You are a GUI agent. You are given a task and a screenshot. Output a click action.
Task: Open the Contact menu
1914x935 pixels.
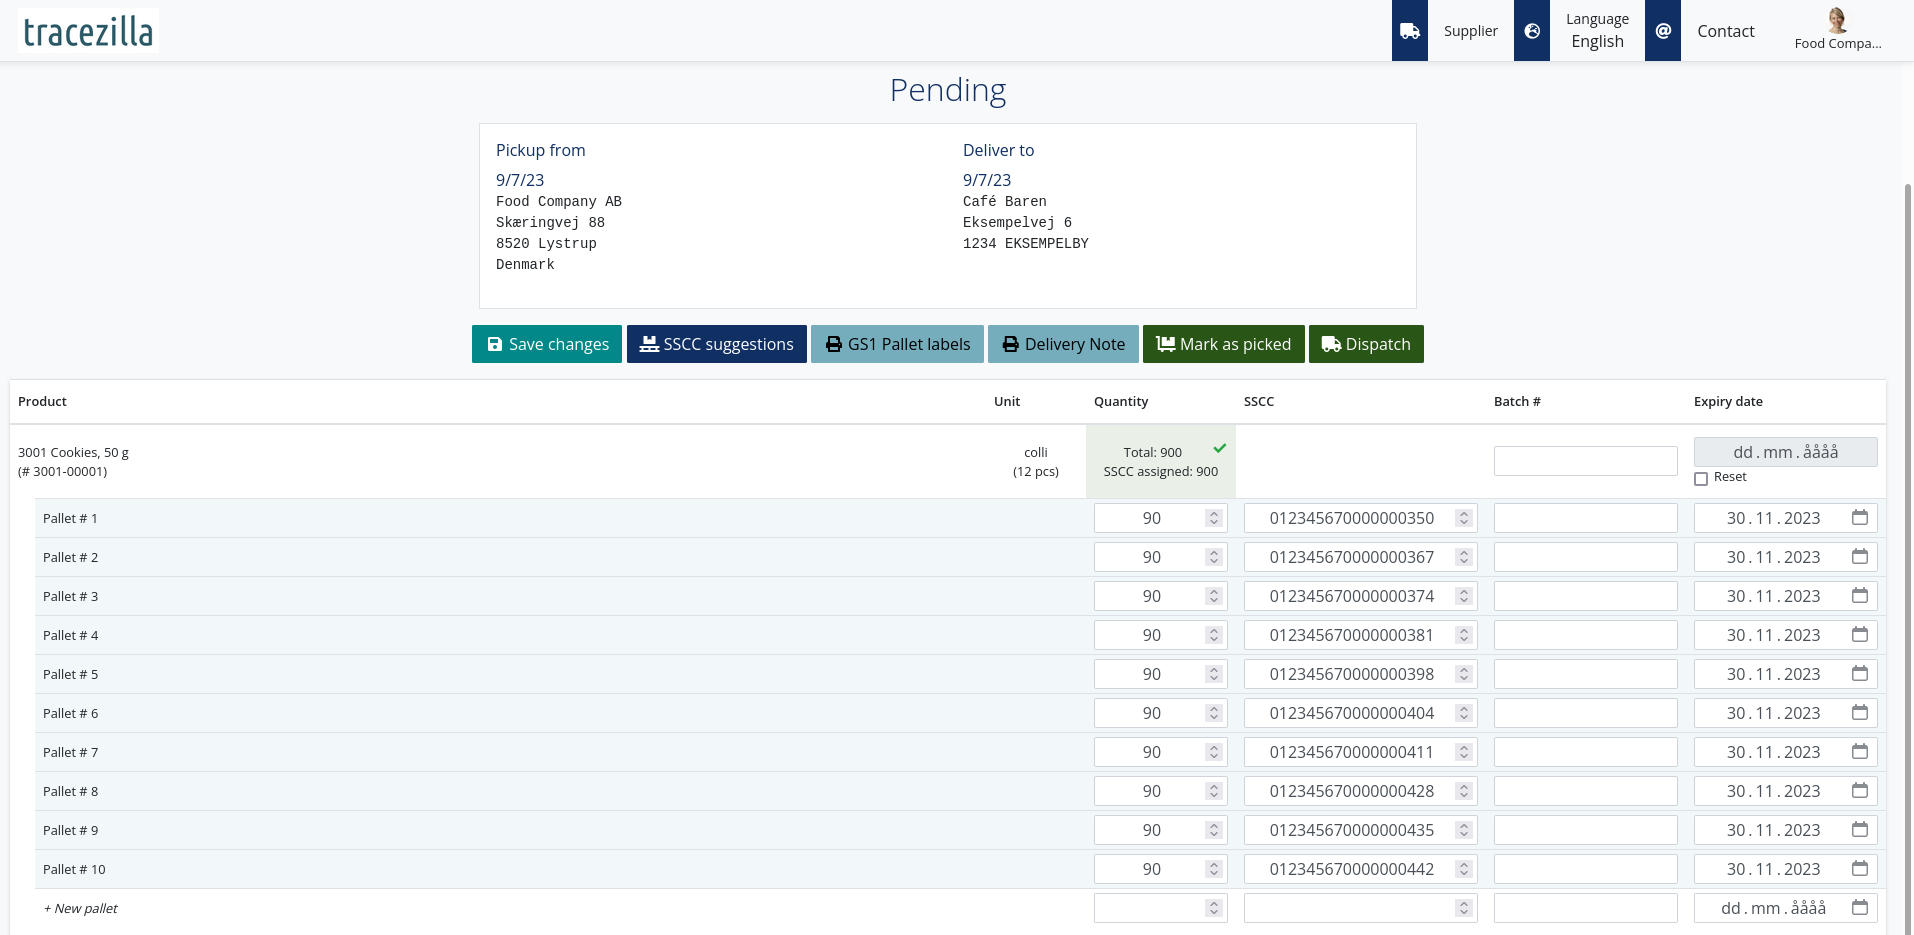pos(1725,30)
